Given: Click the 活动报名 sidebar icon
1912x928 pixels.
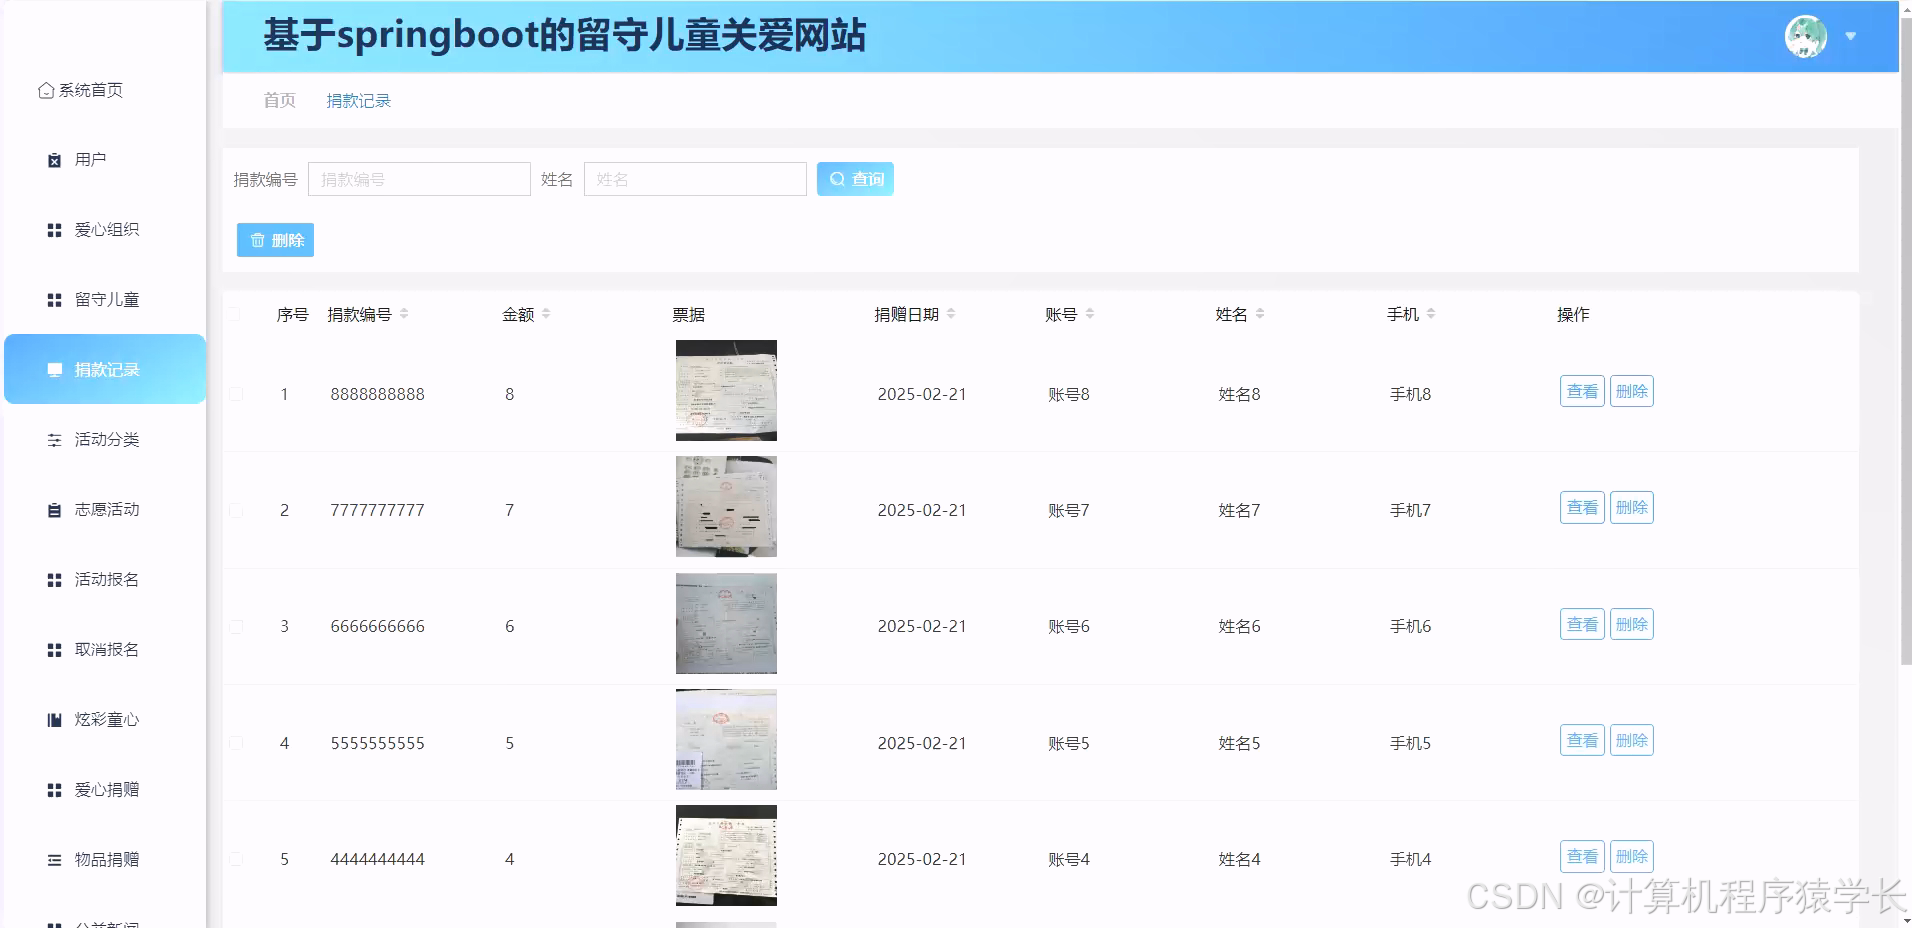Looking at the screenshot, I should [54, 579].
